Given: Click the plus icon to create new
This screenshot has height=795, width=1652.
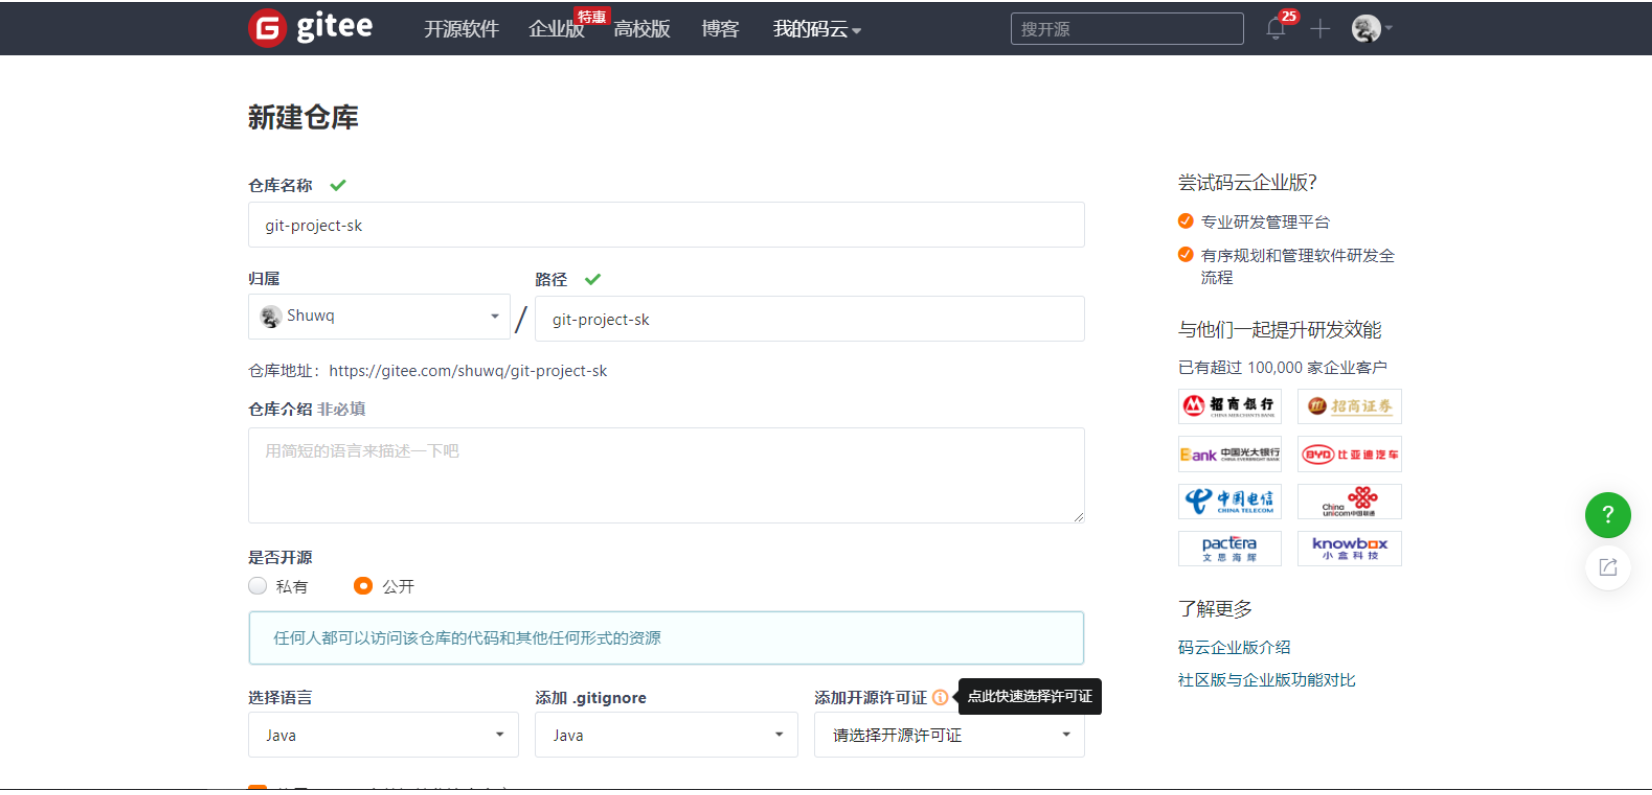Looking at the screenshot, I should coord(1320,29).
